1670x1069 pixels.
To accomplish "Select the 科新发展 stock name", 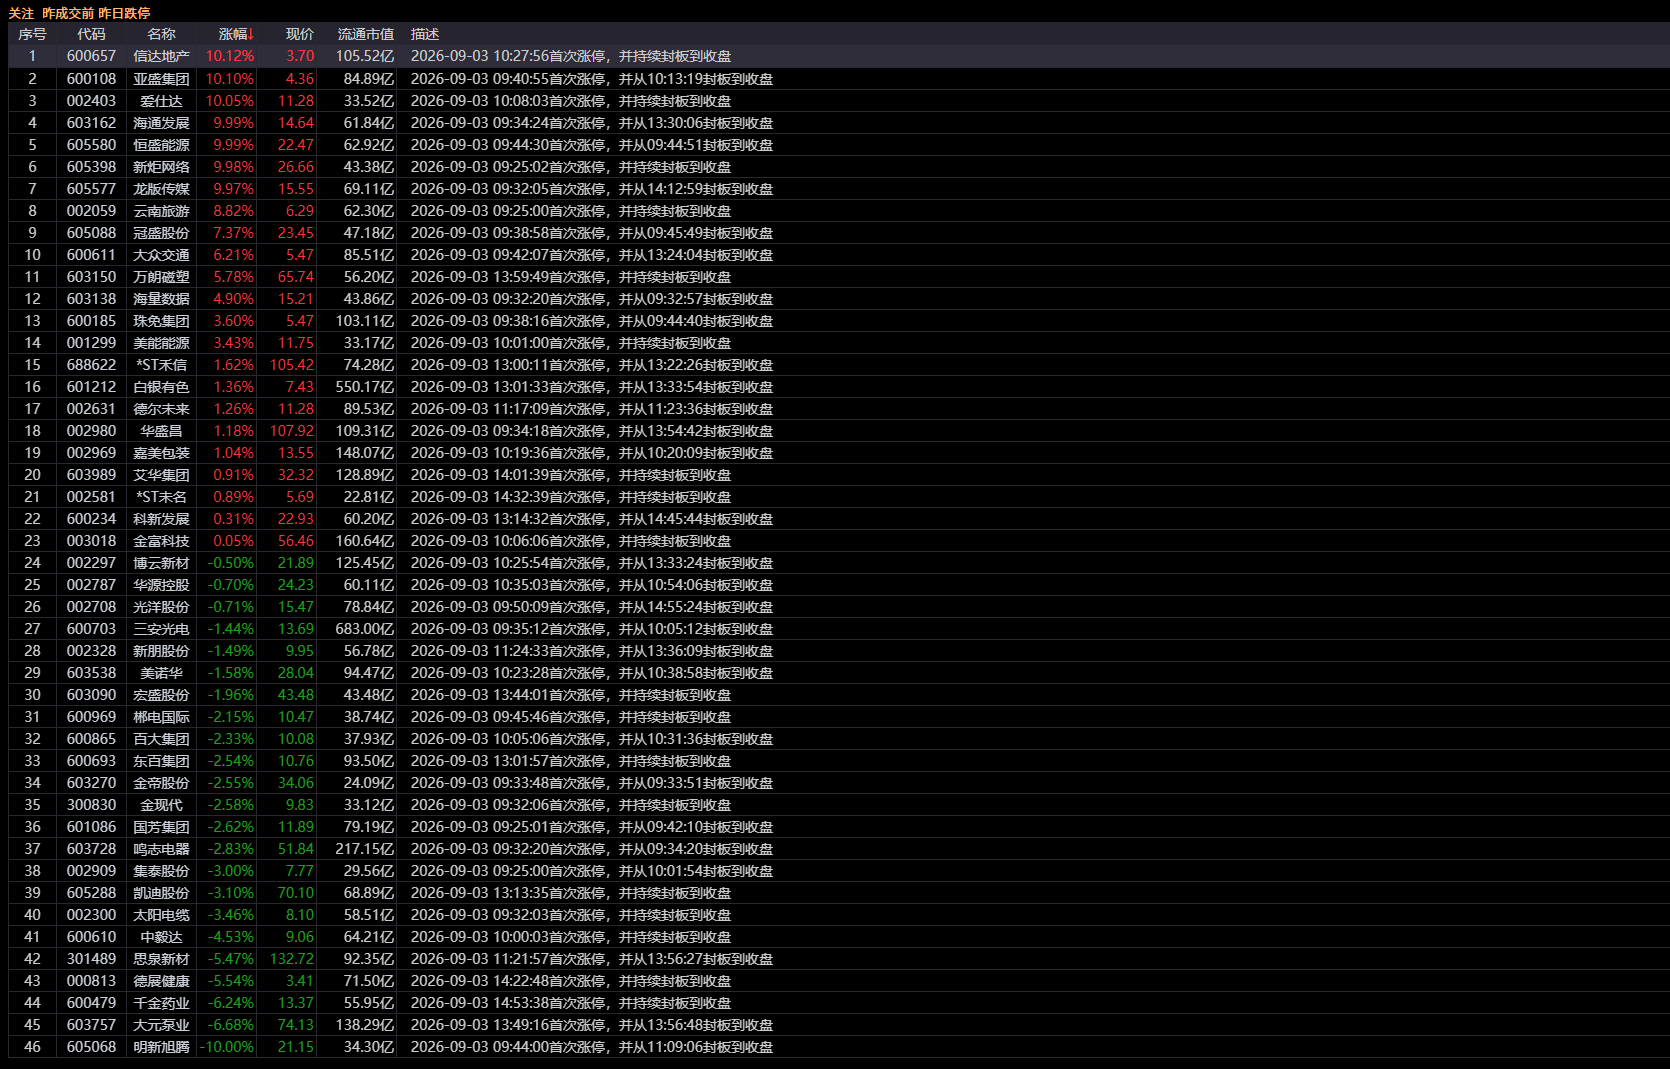I will pyautogui.click(x=161, y=518).
